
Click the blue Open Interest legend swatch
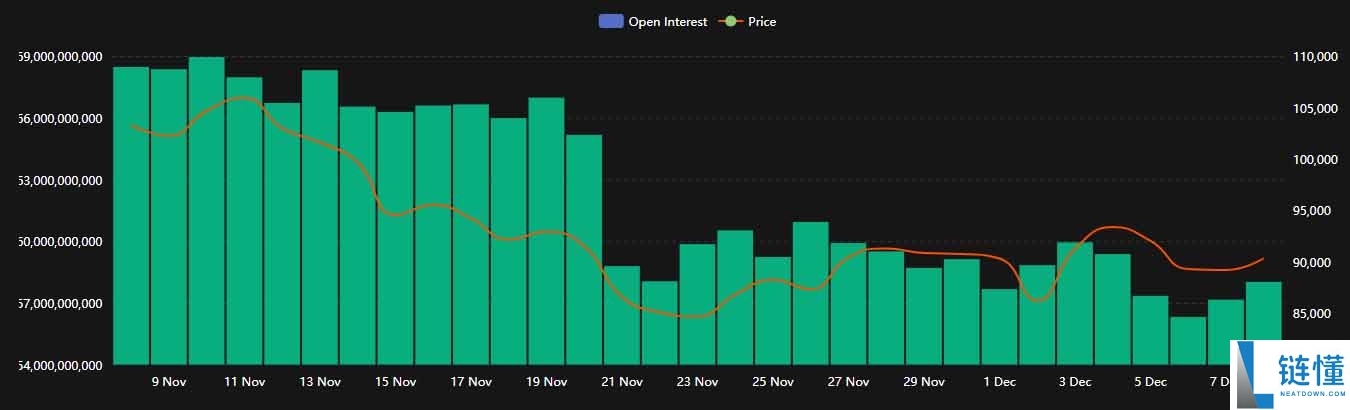point(610,21)
